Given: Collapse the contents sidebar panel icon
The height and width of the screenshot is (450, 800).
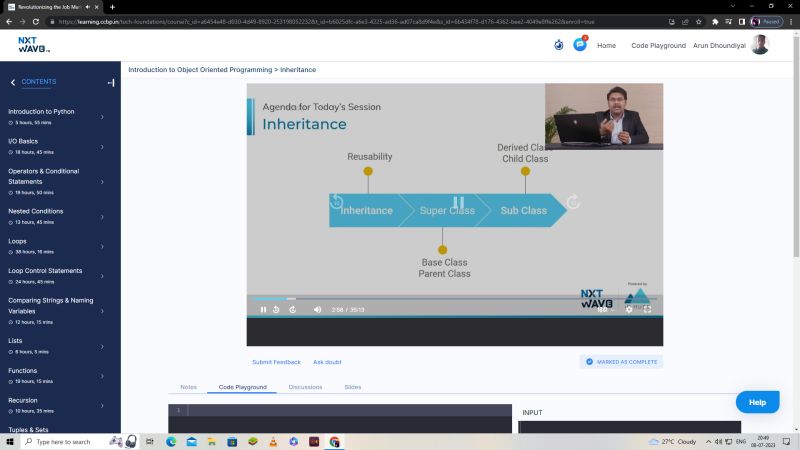Looking at the screenshot, I should click(x=111, y=83).
